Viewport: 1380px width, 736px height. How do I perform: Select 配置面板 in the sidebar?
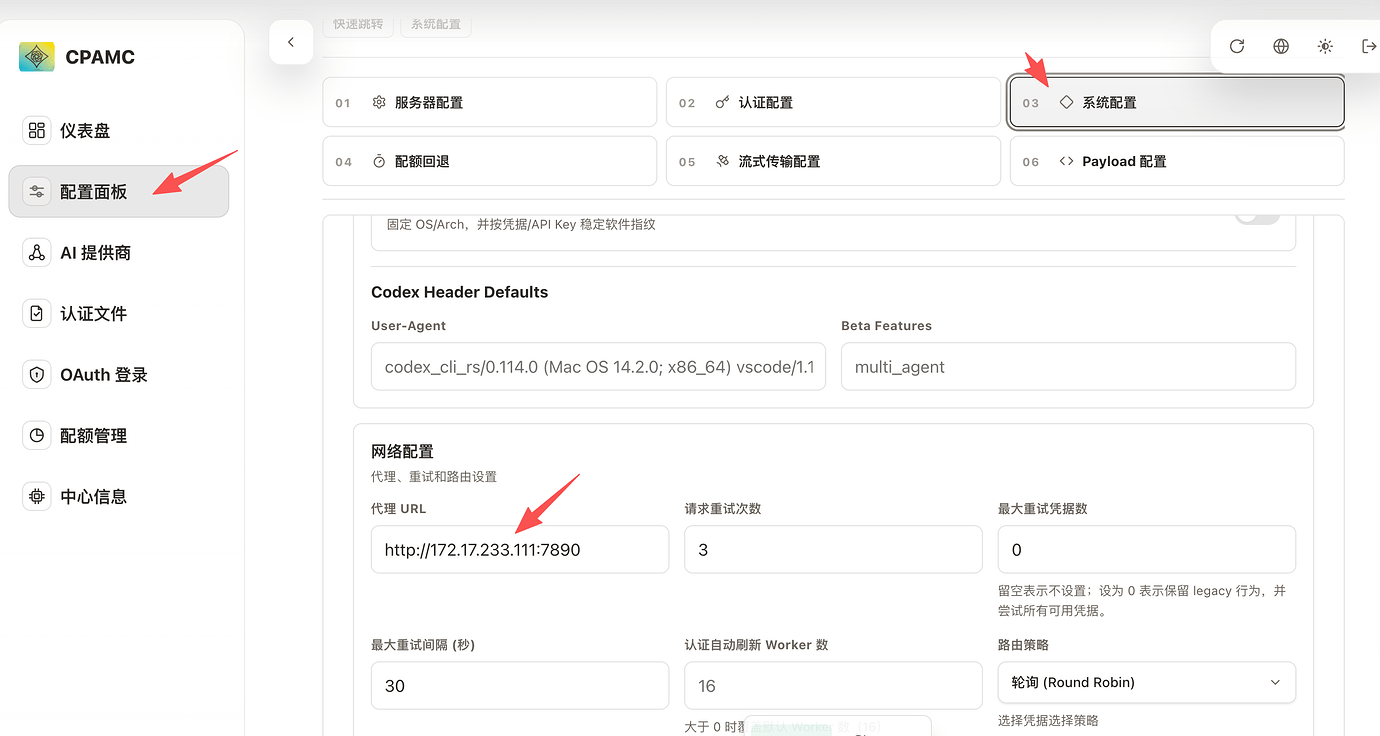[119, 191]
